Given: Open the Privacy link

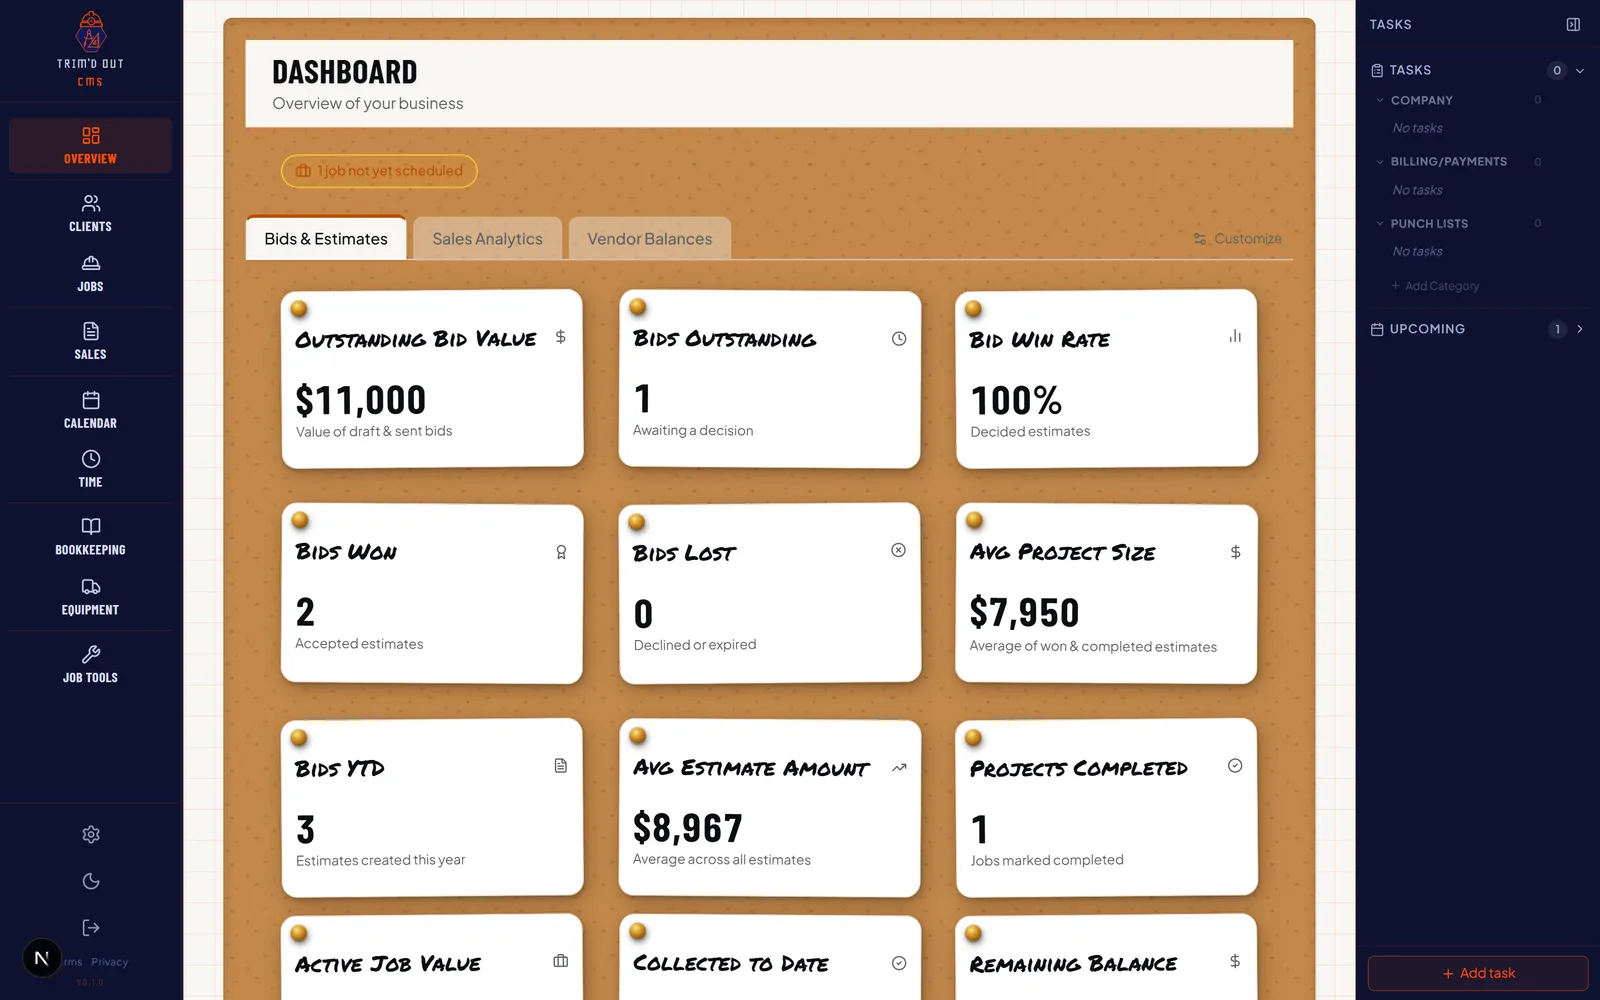Looking at the screenshot, I should coord(110,962).
